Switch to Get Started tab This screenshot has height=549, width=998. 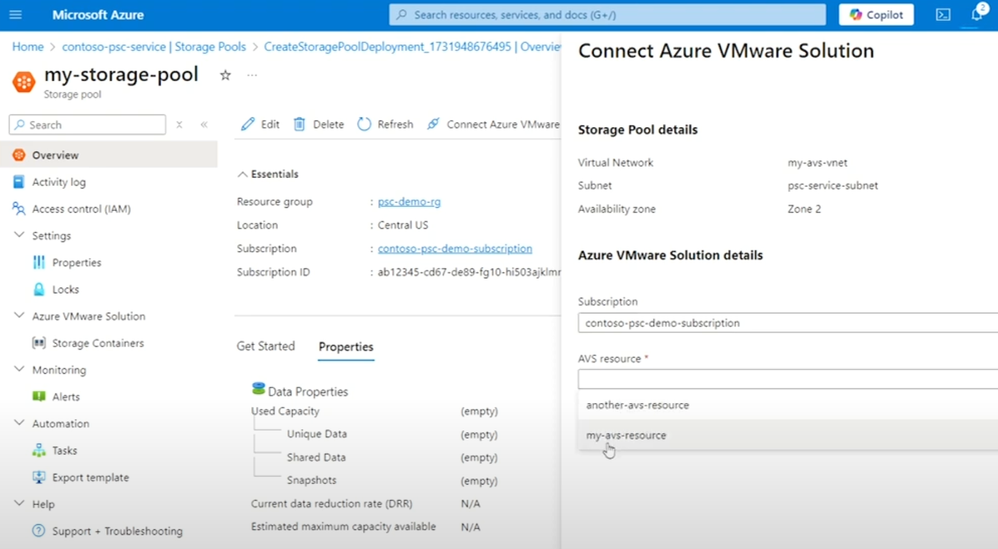coord(266,346)
